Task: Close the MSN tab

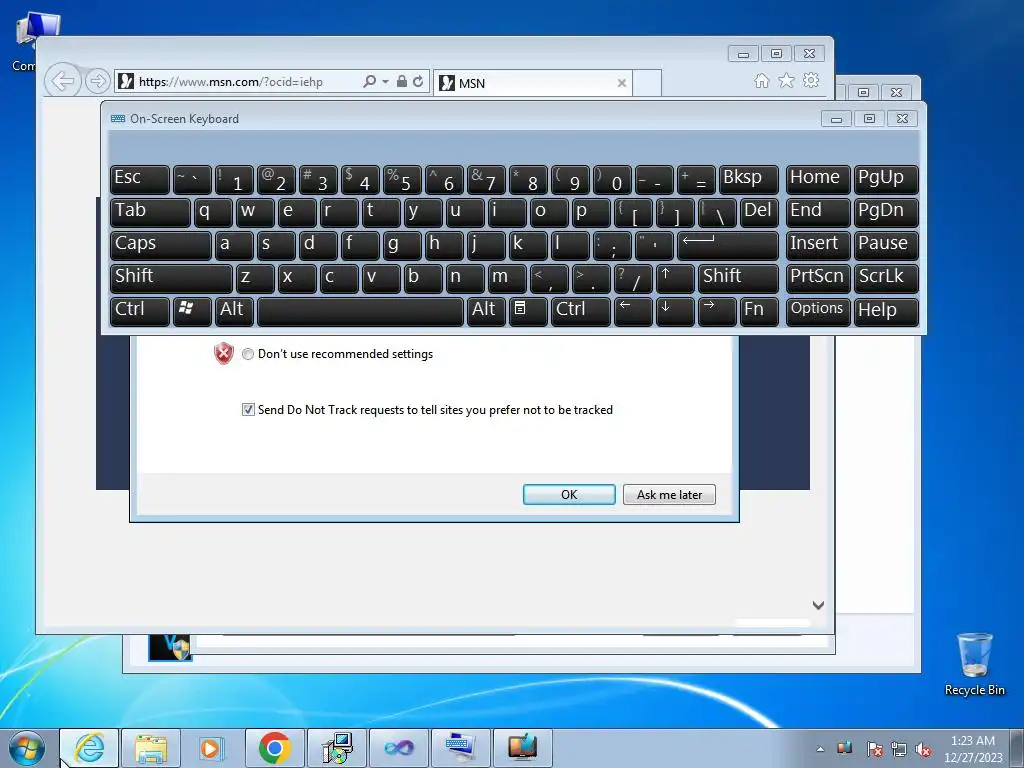Action: [622, 83]
